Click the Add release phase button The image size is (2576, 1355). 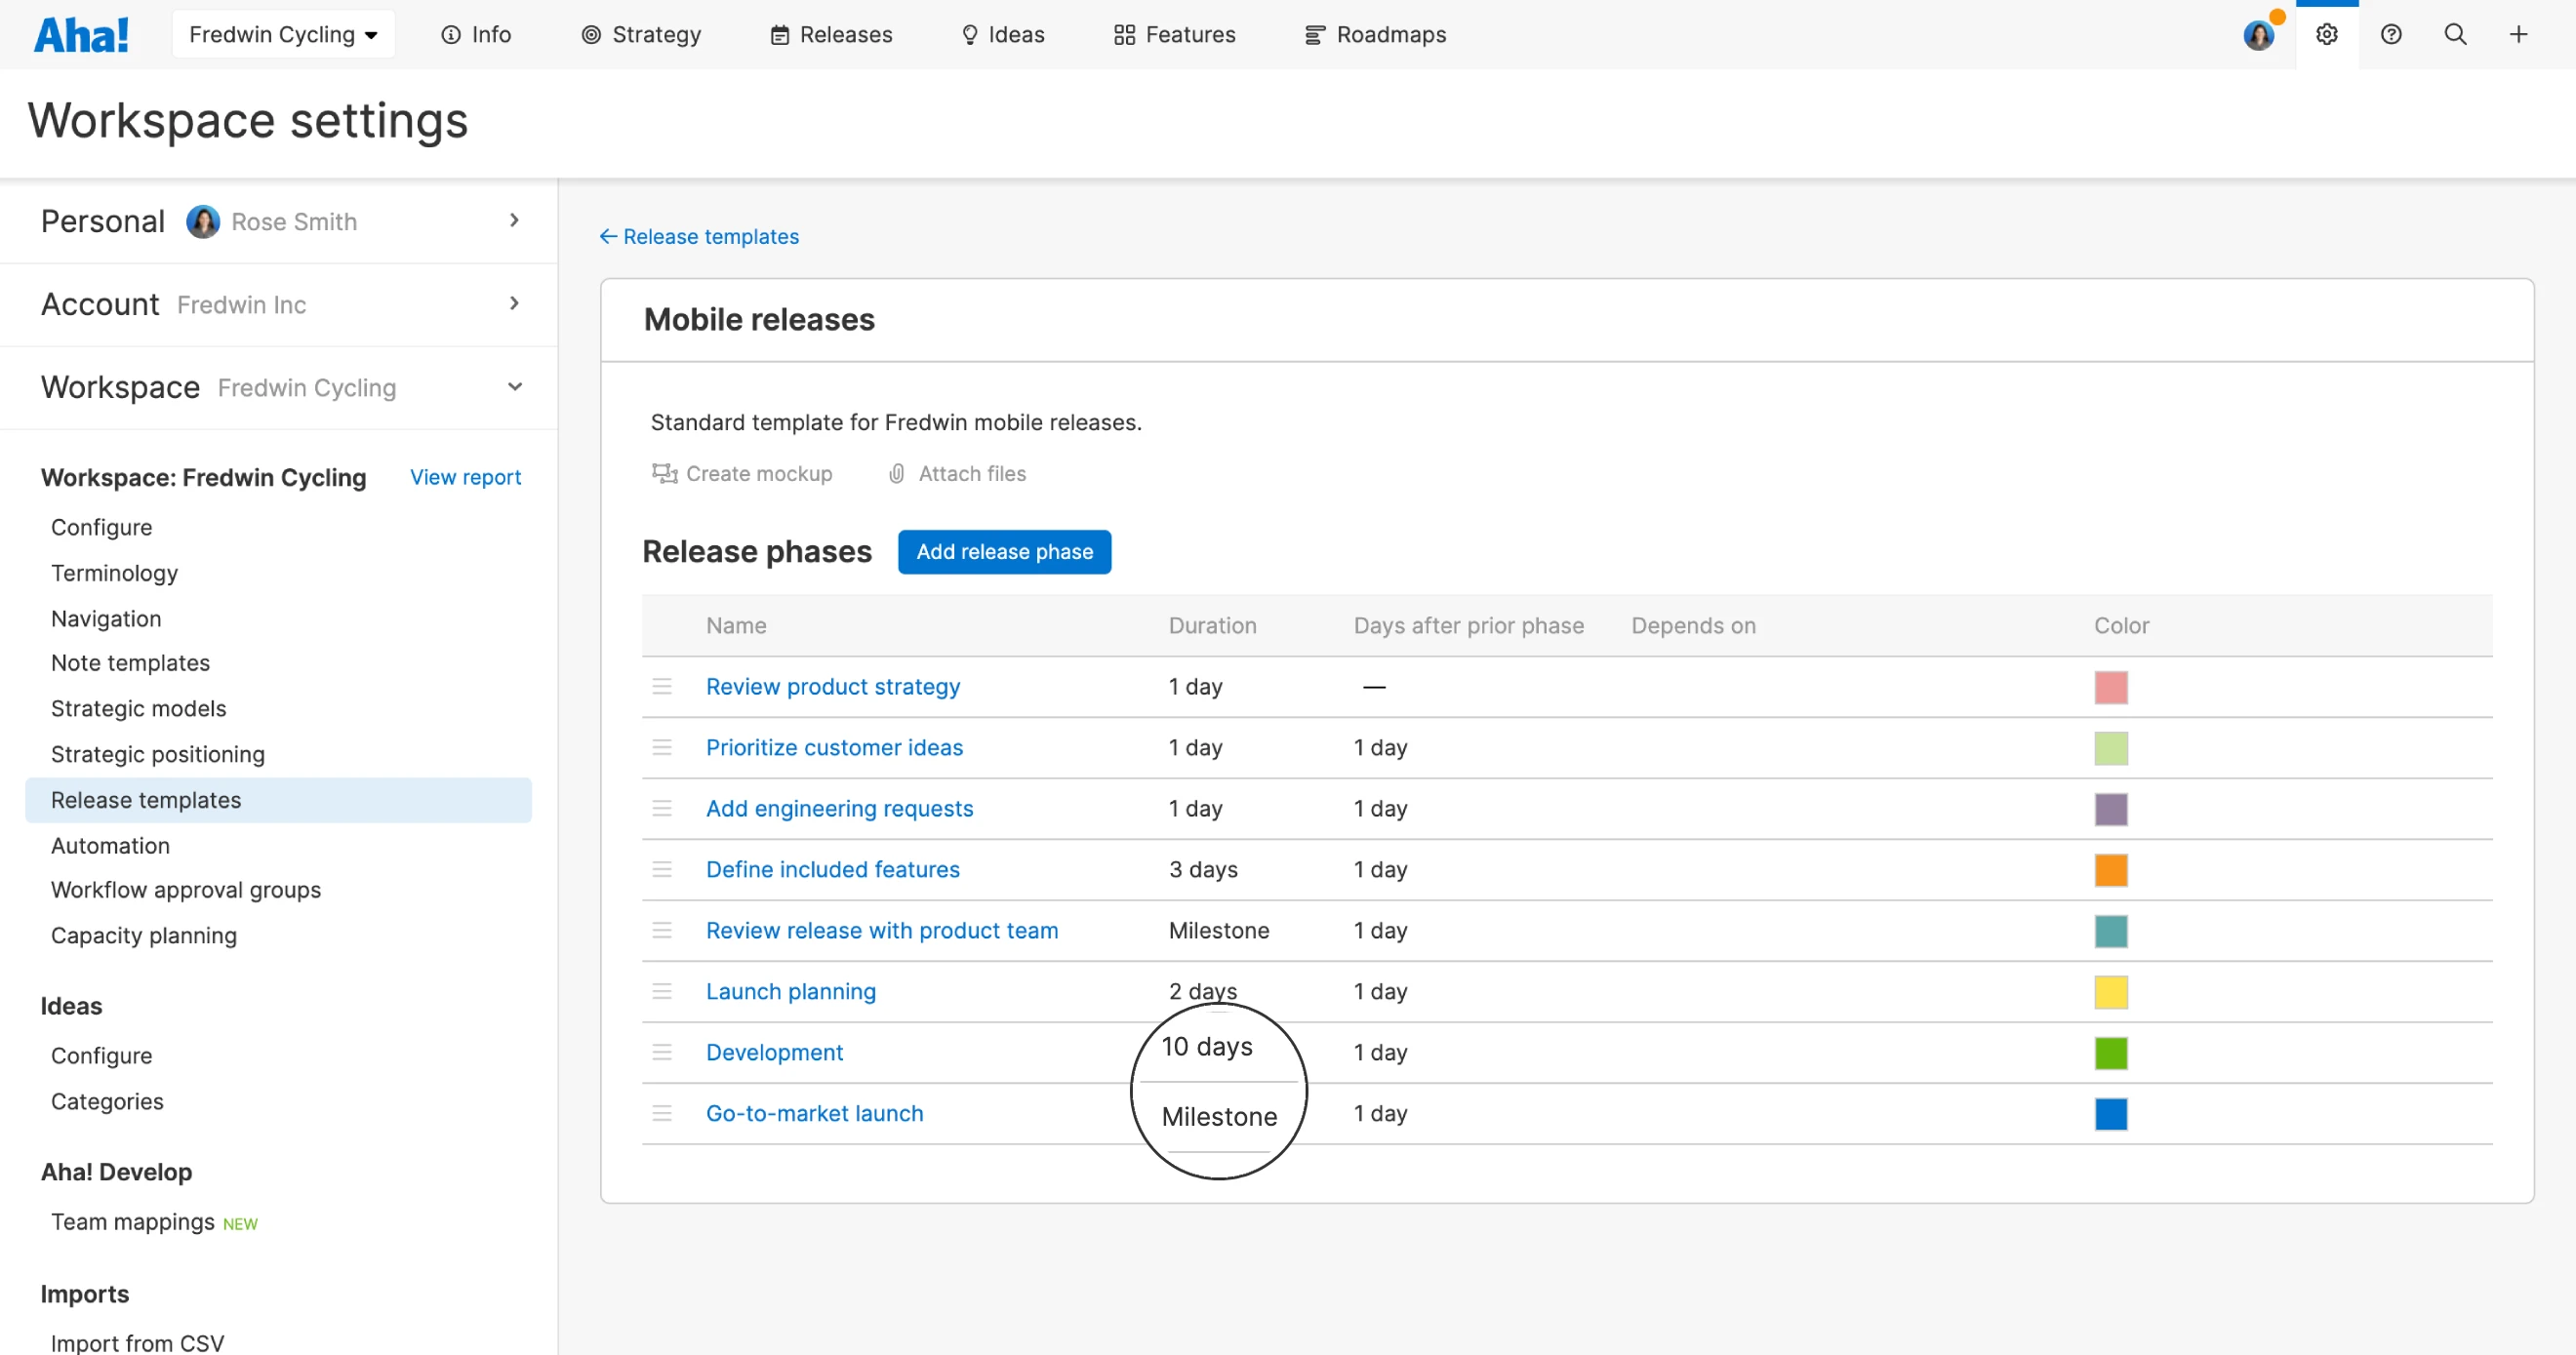tap(1004, 552)
